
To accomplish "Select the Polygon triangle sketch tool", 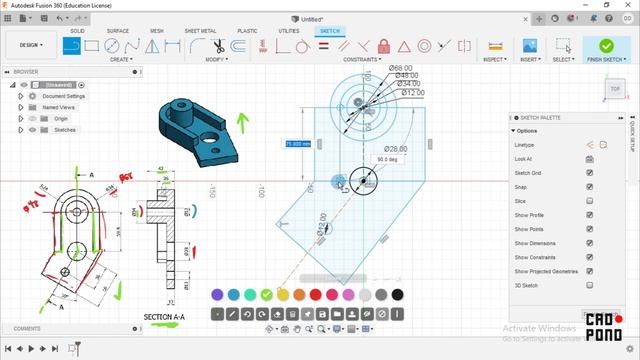I will click(x=152, y=46).
